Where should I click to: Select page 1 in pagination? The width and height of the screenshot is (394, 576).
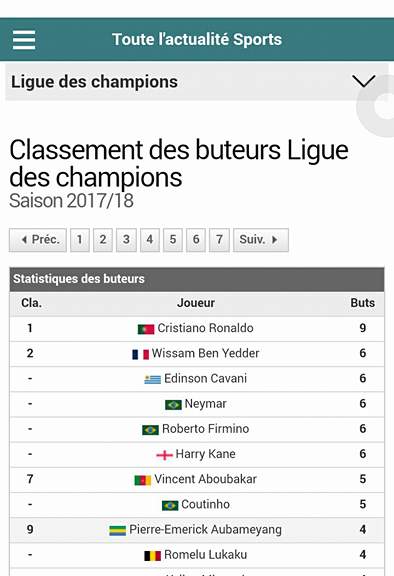coord(80,240)
